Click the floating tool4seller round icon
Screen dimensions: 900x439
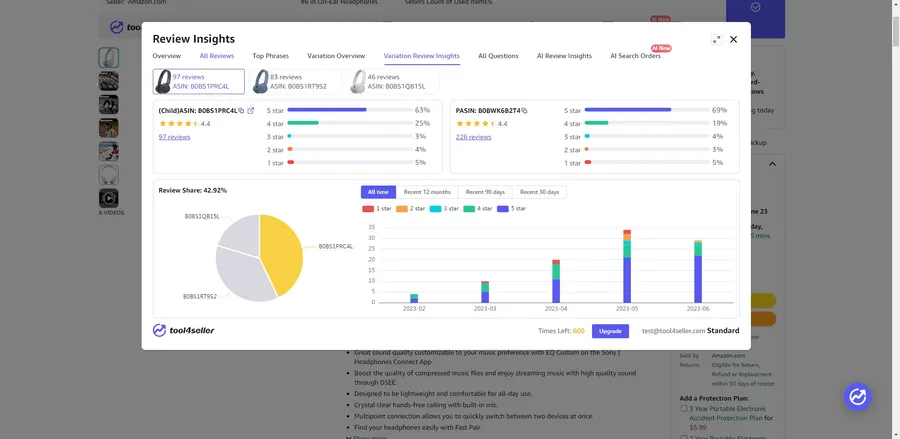858,397
